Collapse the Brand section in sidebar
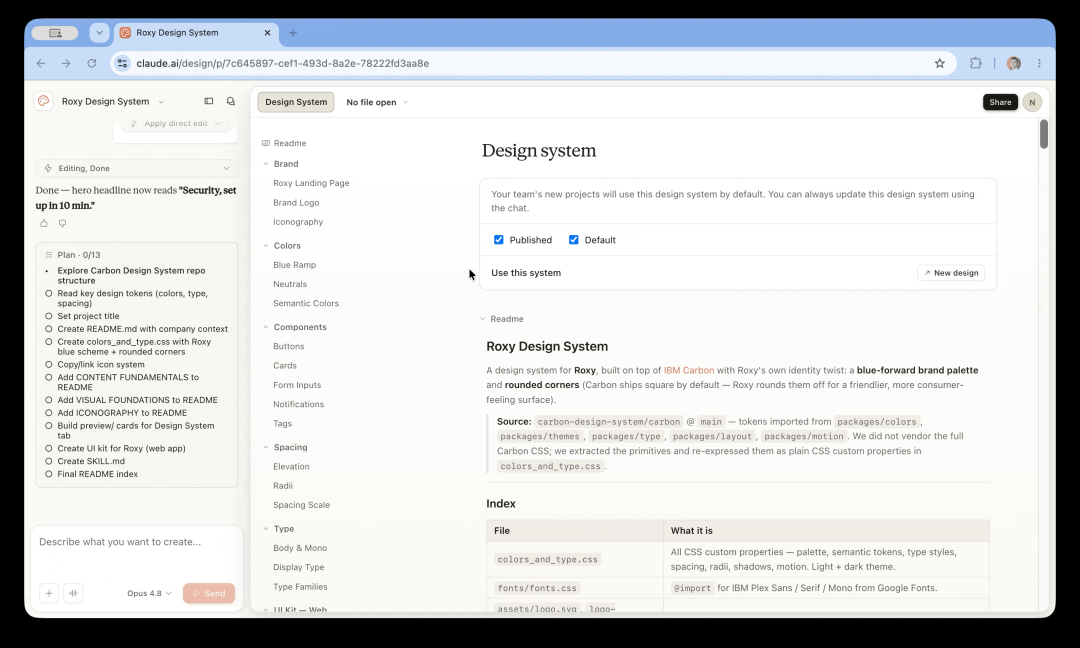 [266, 164]
